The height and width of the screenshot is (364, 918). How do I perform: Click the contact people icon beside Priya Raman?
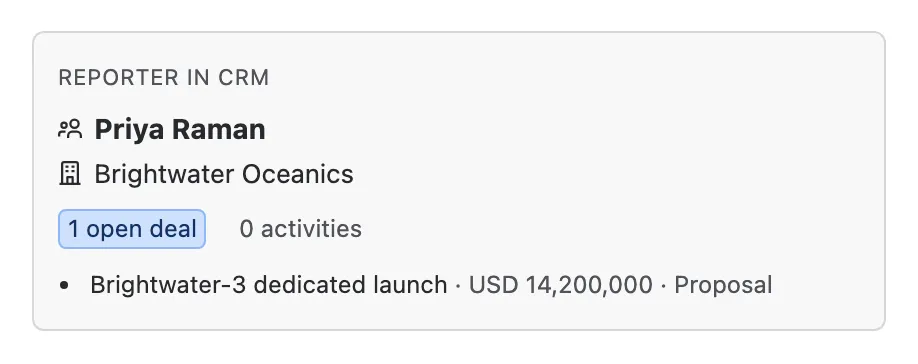(x=70, y=129)
